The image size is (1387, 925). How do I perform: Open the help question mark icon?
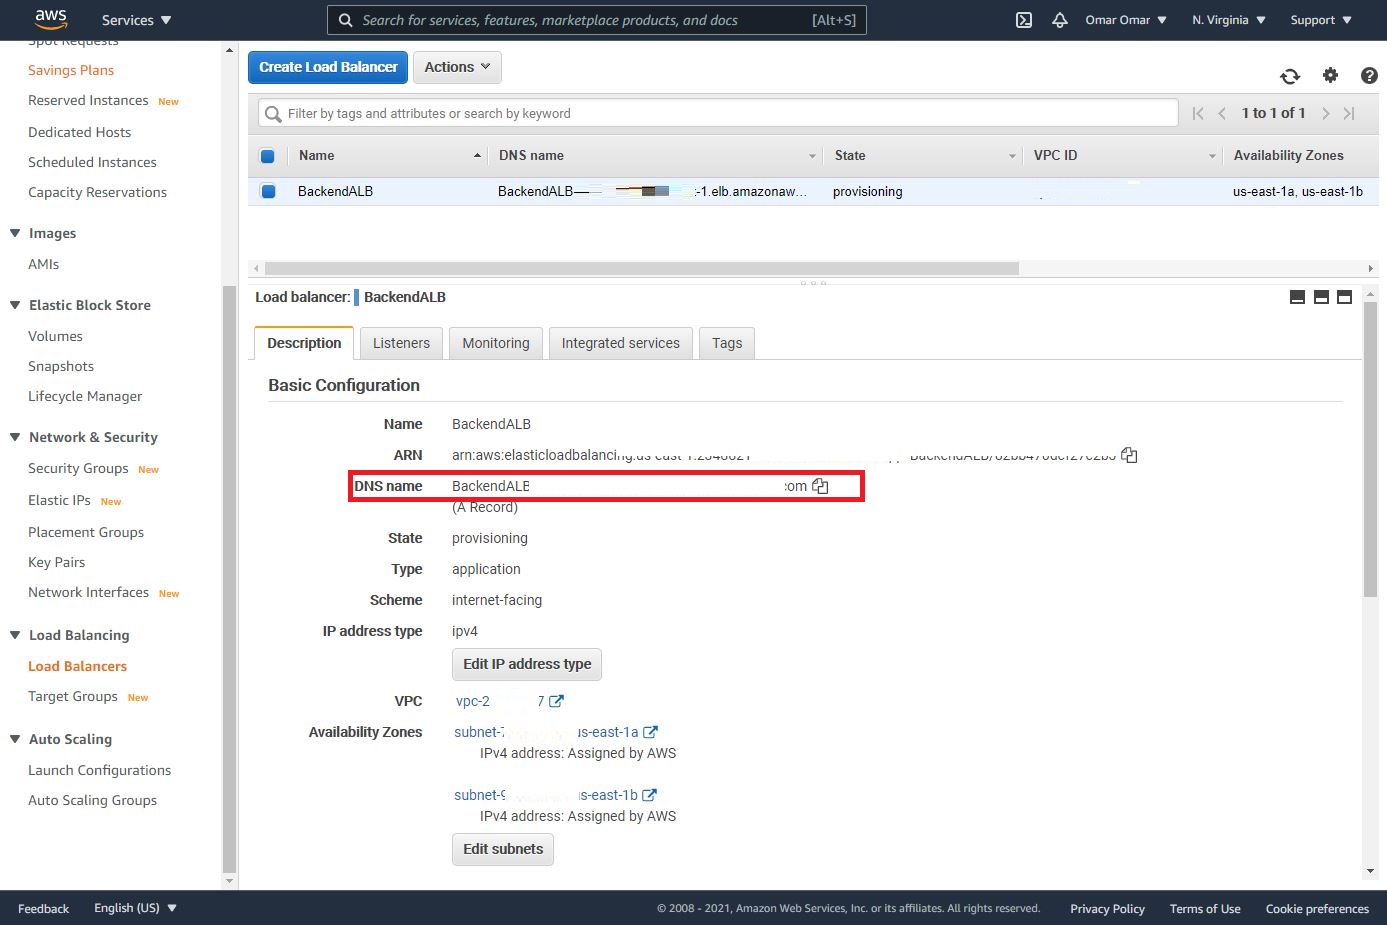coord(1369,75)
